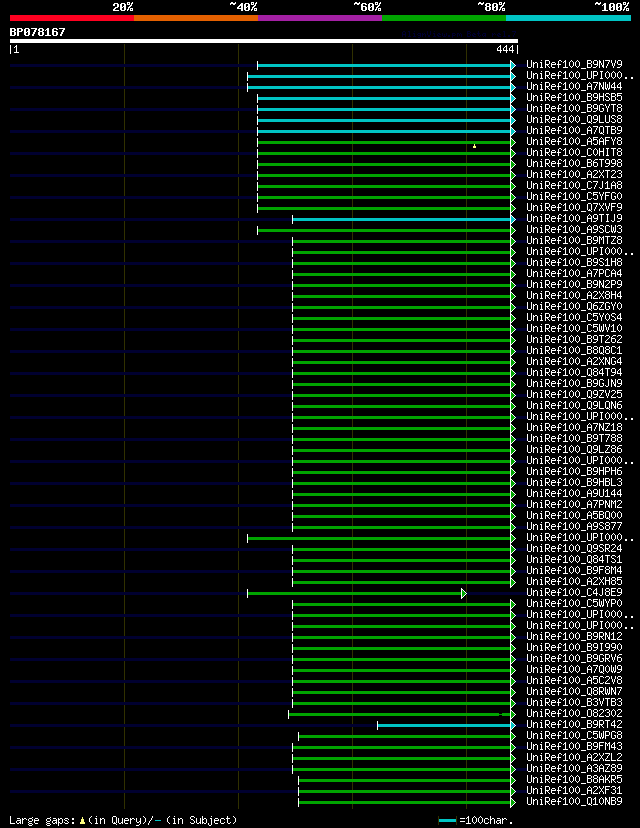Click hit label UniRef100_B6T998

tap(574, 164)
